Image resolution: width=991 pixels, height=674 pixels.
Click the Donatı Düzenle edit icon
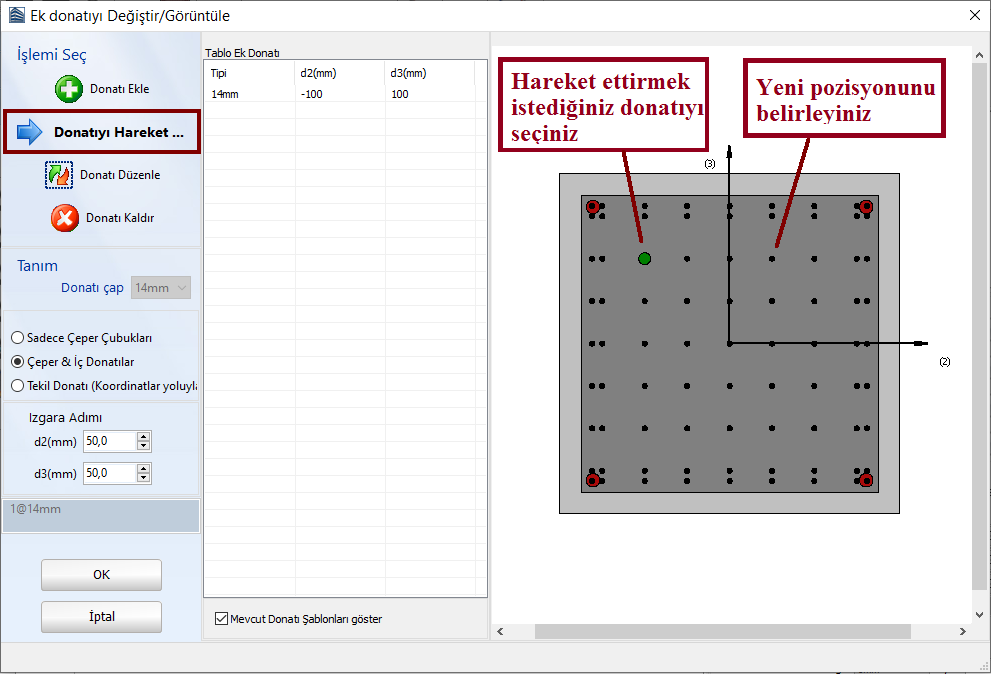60,175
